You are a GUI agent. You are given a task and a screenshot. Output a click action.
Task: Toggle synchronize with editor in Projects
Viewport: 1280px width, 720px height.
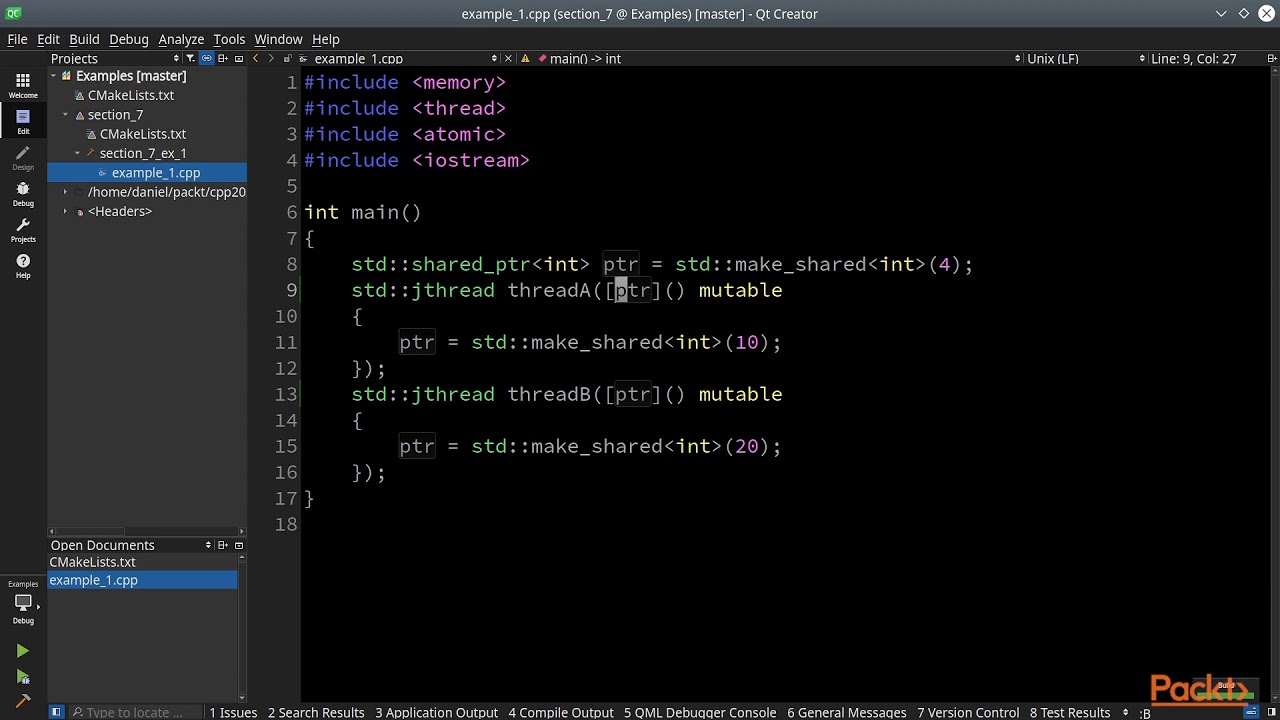coord(206,59)
